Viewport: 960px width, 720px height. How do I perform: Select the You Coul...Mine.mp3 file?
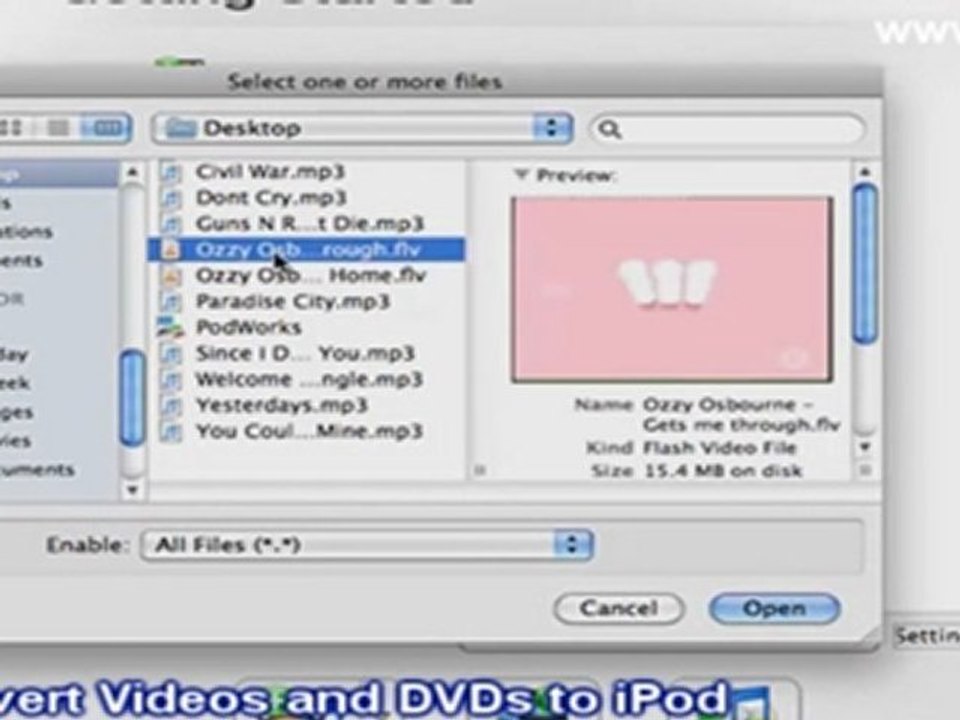pos(309,431)
